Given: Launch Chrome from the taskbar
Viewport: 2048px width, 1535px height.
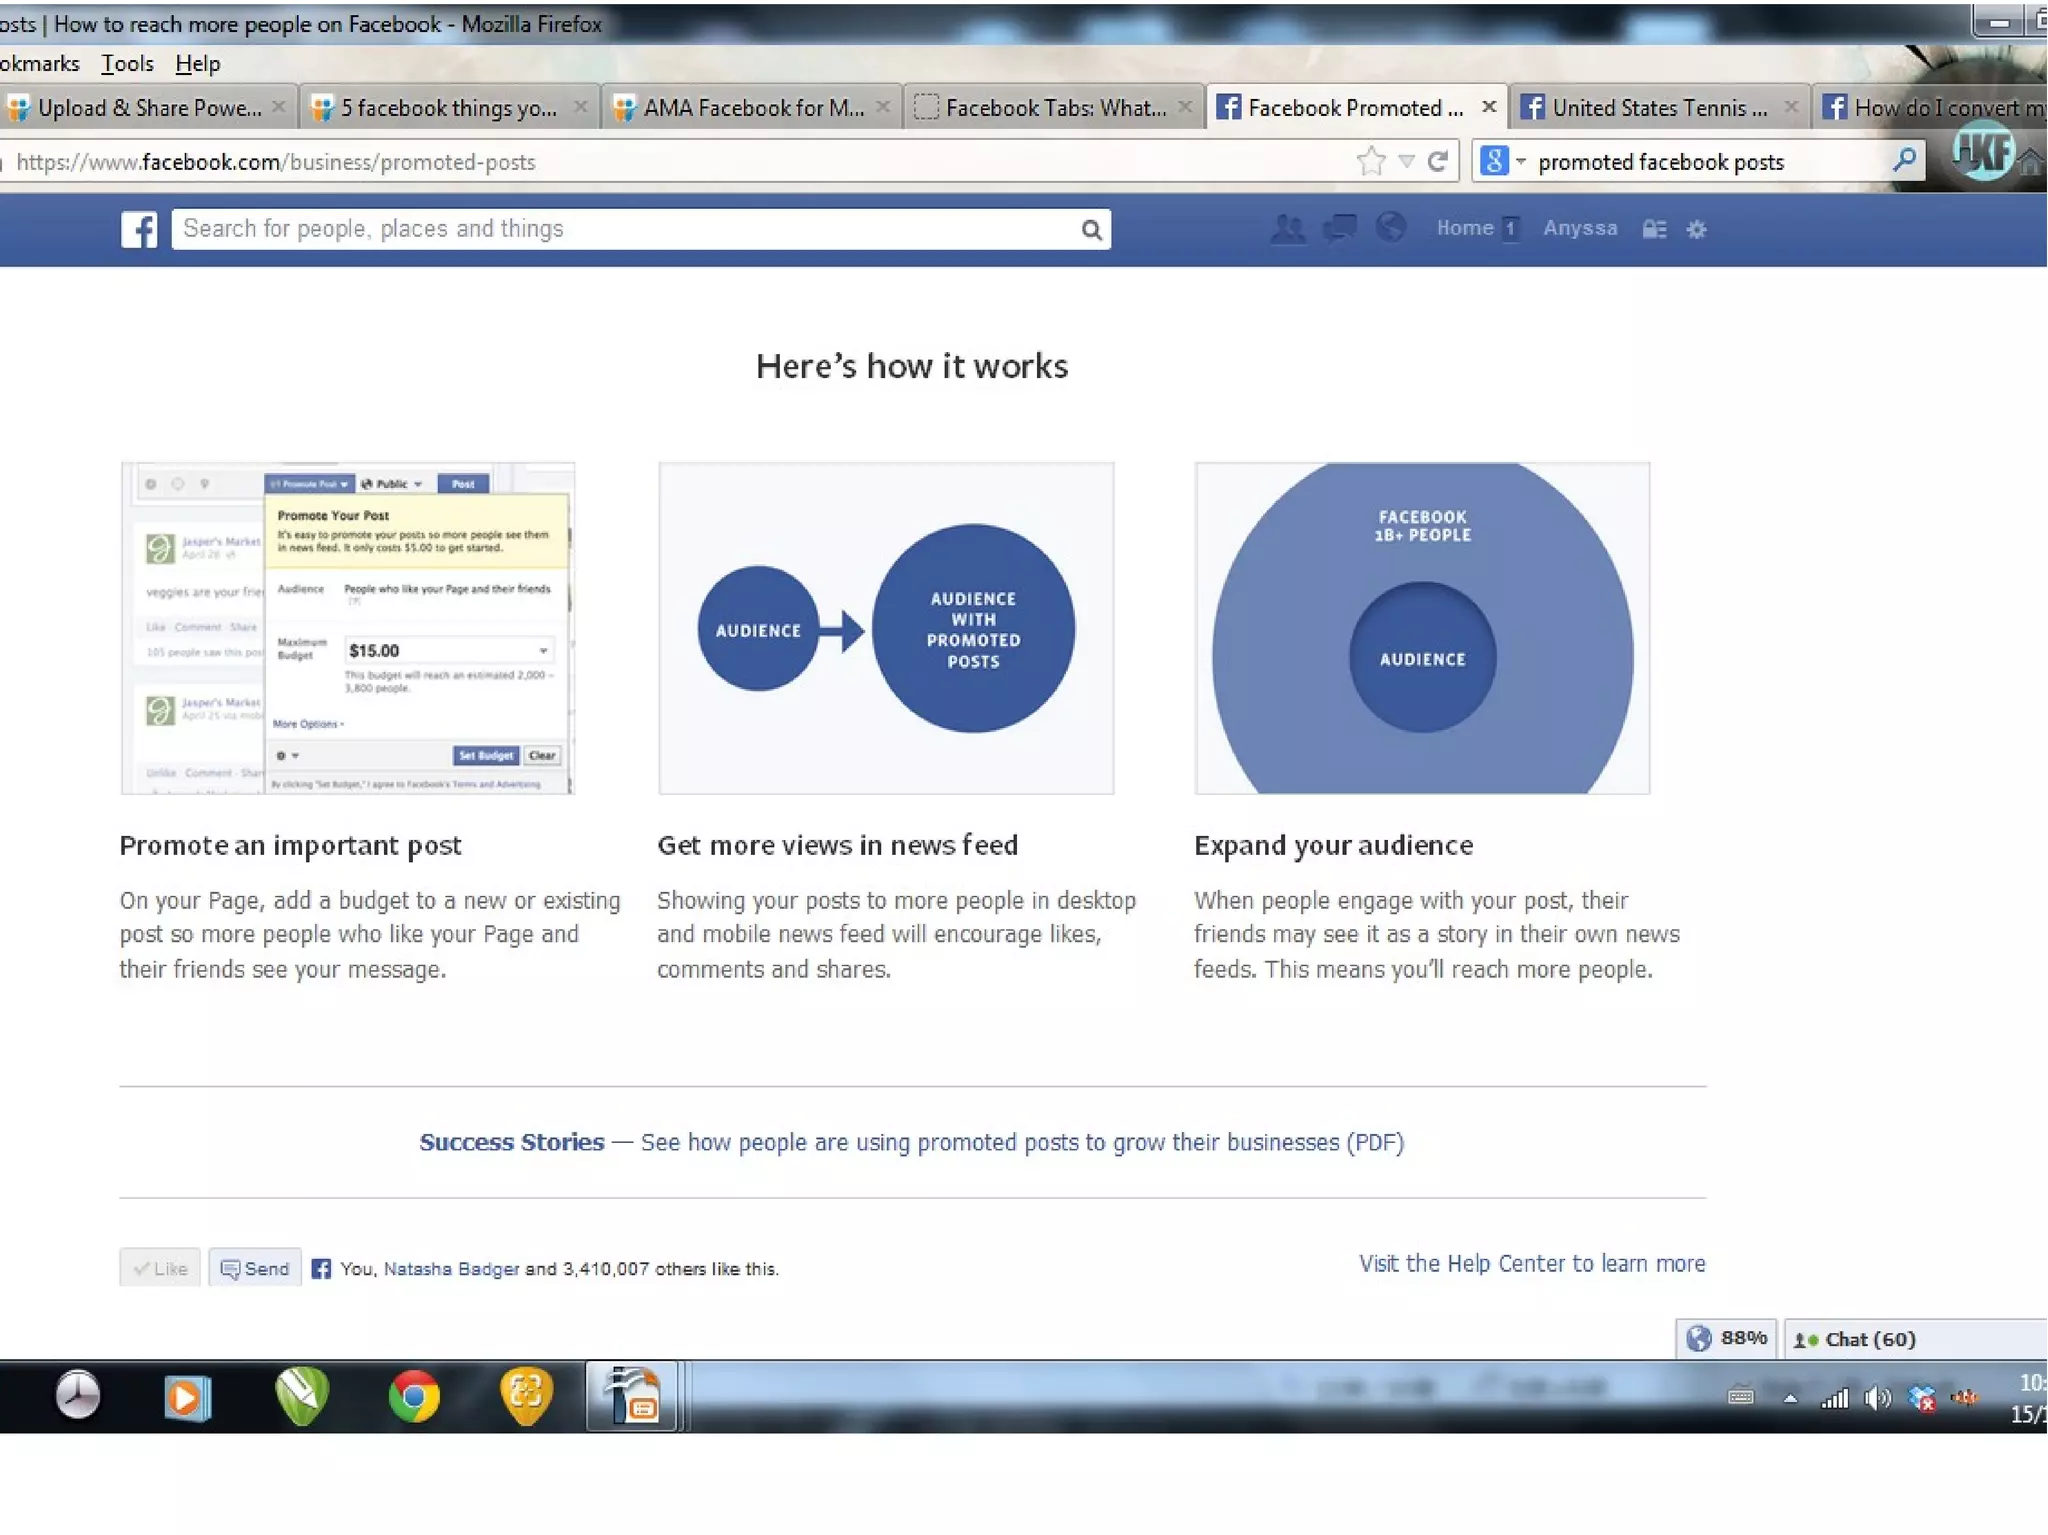Looking at the screenshot, I should point(414,1395).
